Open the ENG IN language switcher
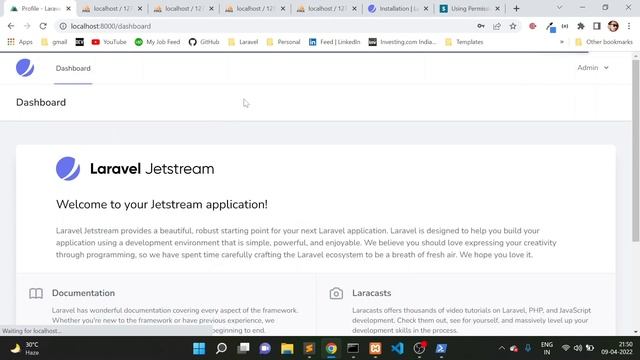Screen dimensions: 640x360 (547, 348)
